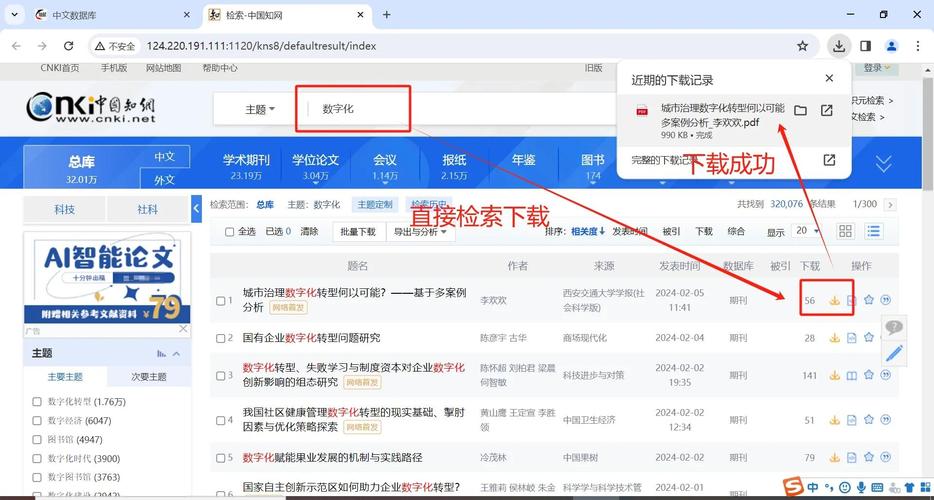934x500 pixels.
Task: Switch results to grid view
Action: 845,231
